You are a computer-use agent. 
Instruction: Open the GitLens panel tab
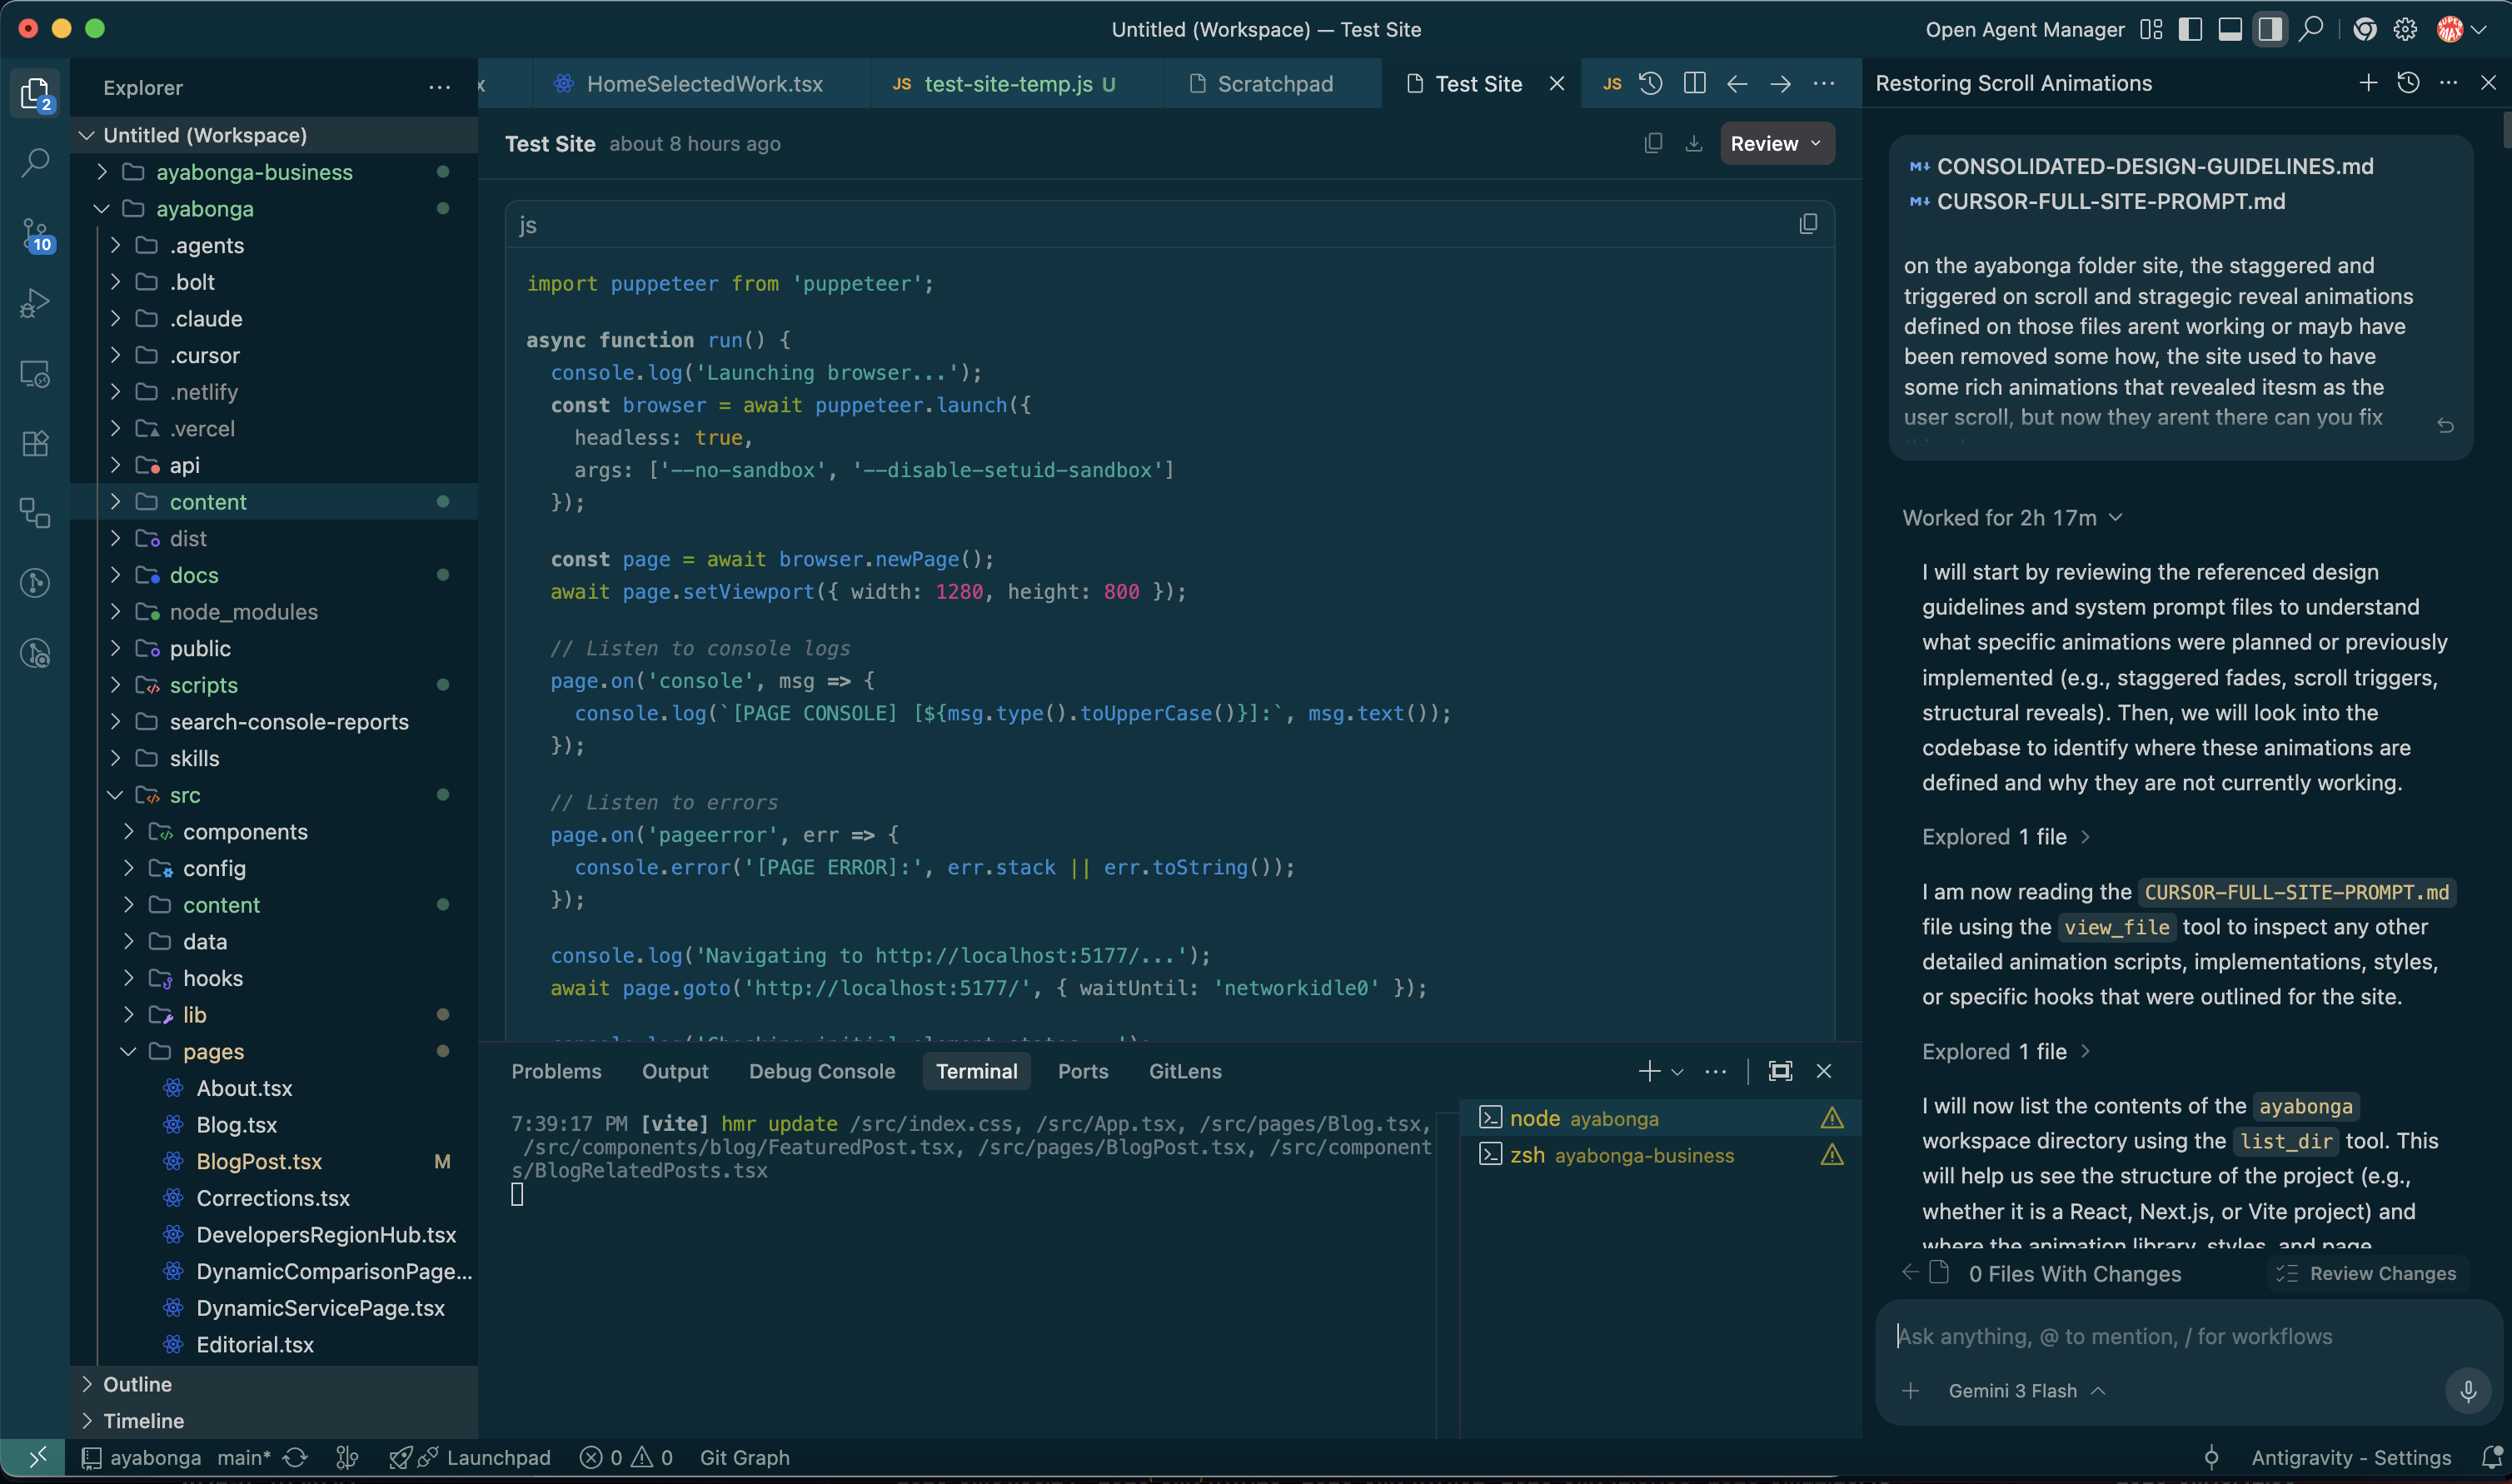[x=1185, y=1071]
